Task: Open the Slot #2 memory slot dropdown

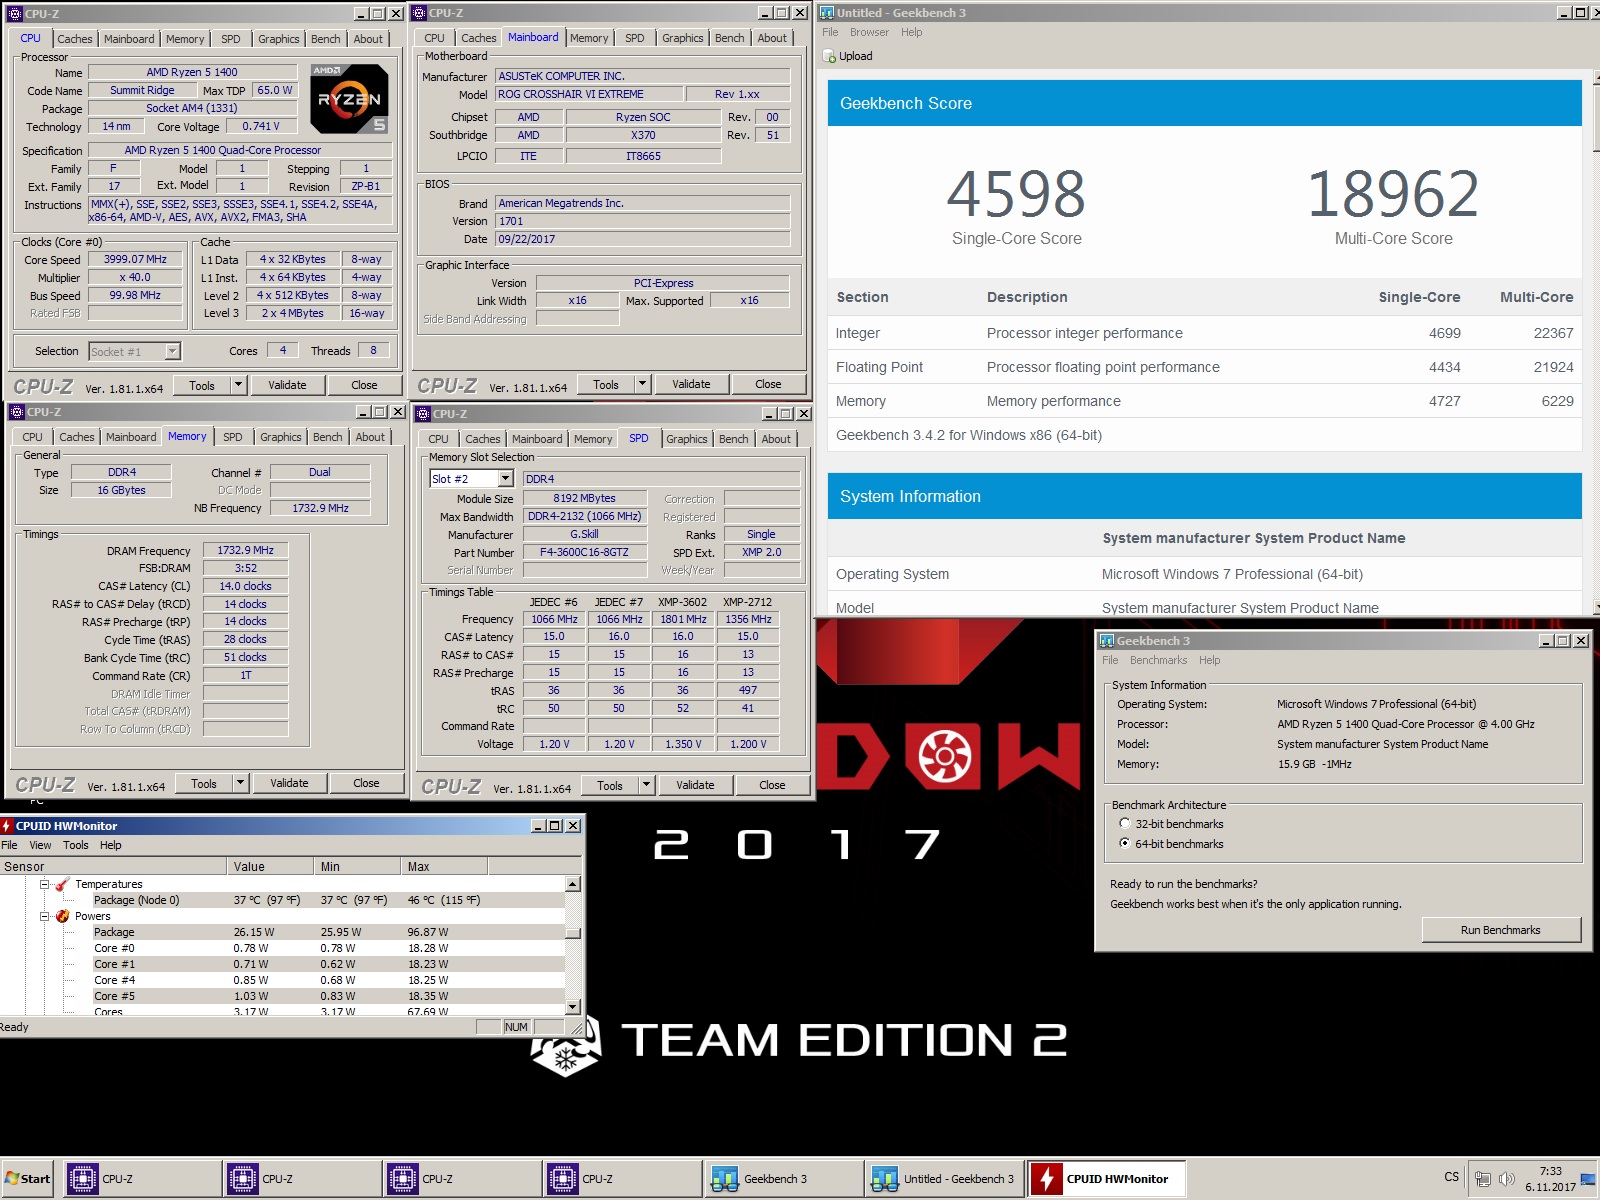Action: [506, 479]
